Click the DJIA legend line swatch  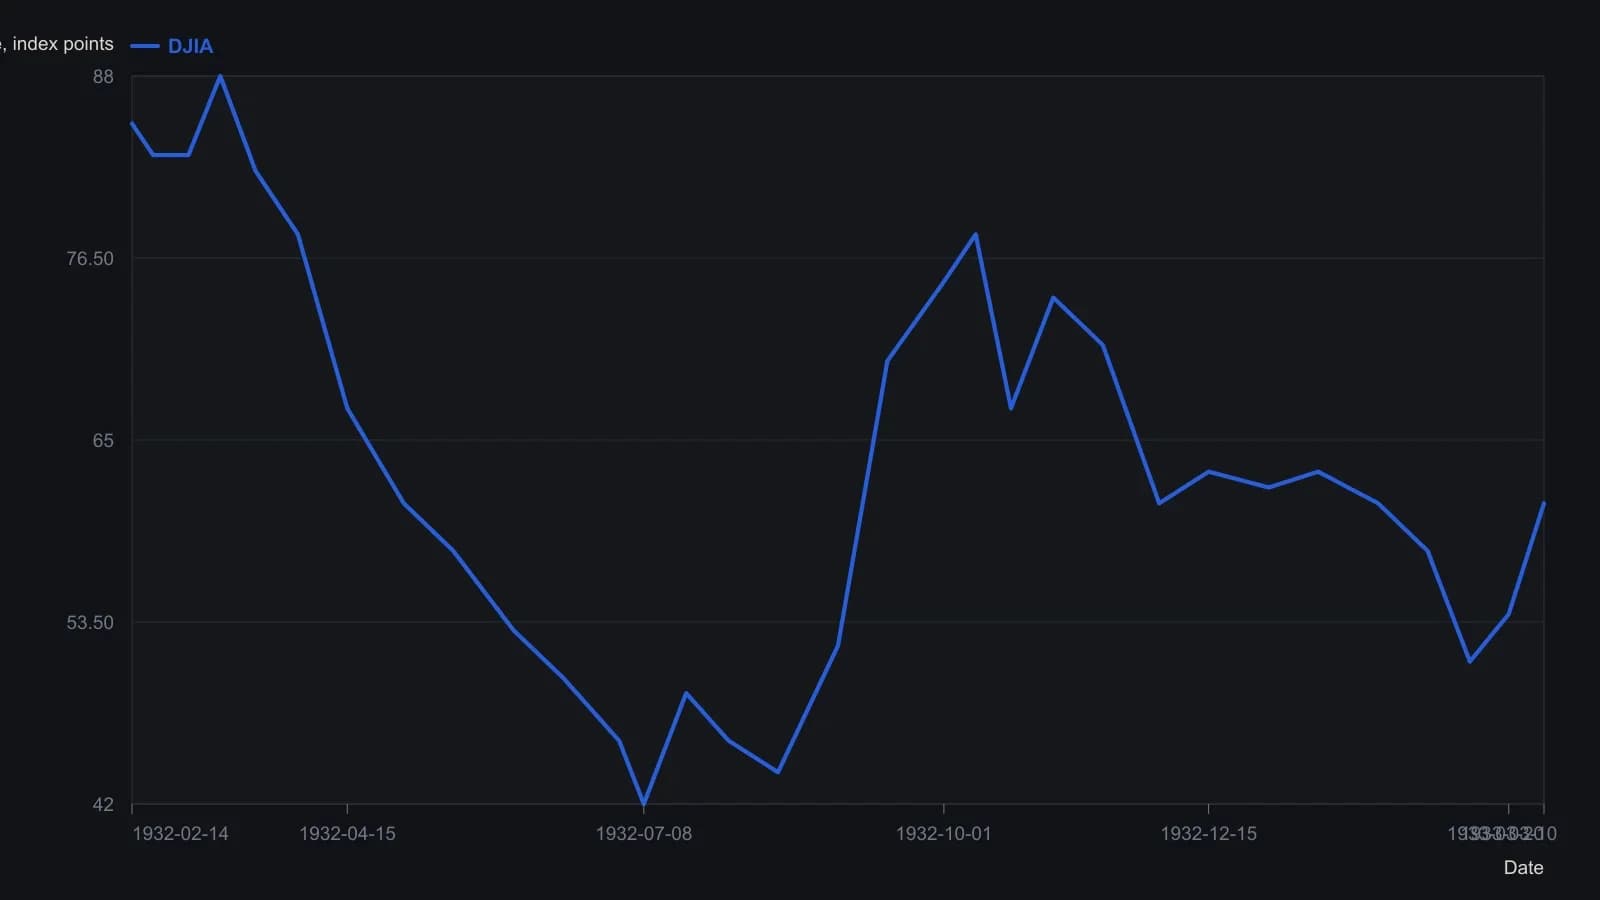pos(145,46)
